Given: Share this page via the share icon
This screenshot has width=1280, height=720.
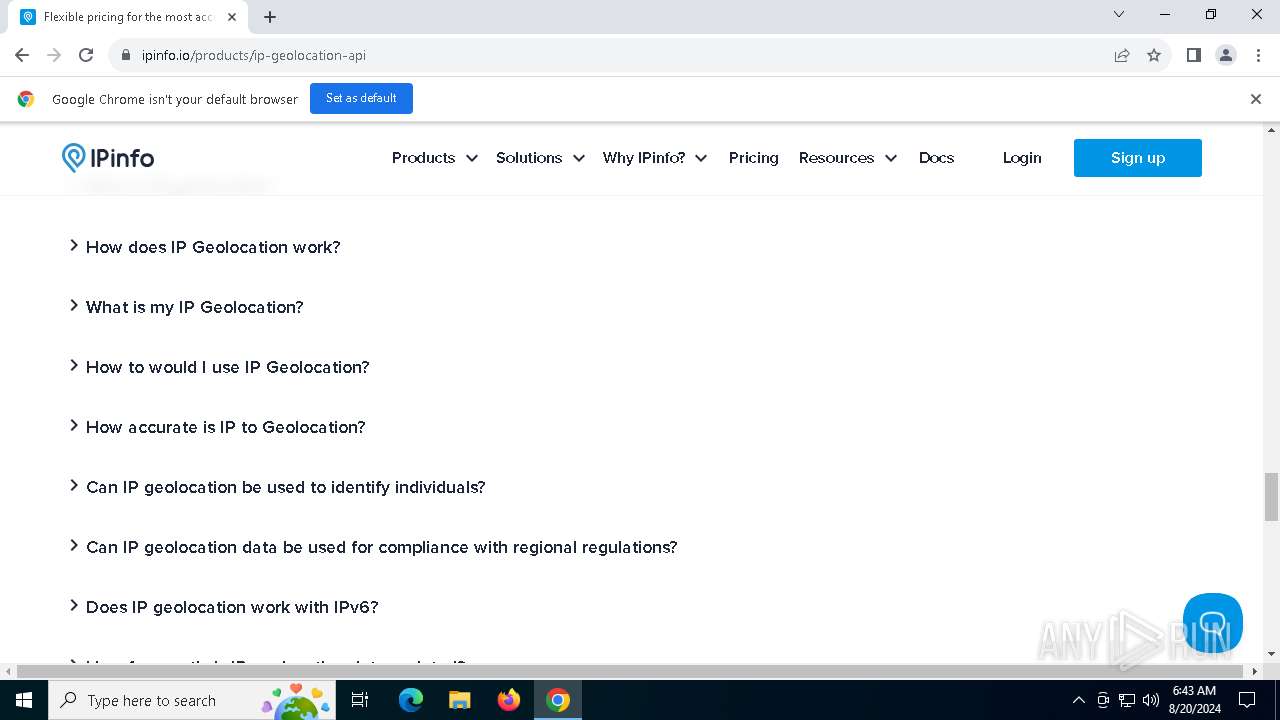Looking at the screenshot, I should tap(1122, 55).
